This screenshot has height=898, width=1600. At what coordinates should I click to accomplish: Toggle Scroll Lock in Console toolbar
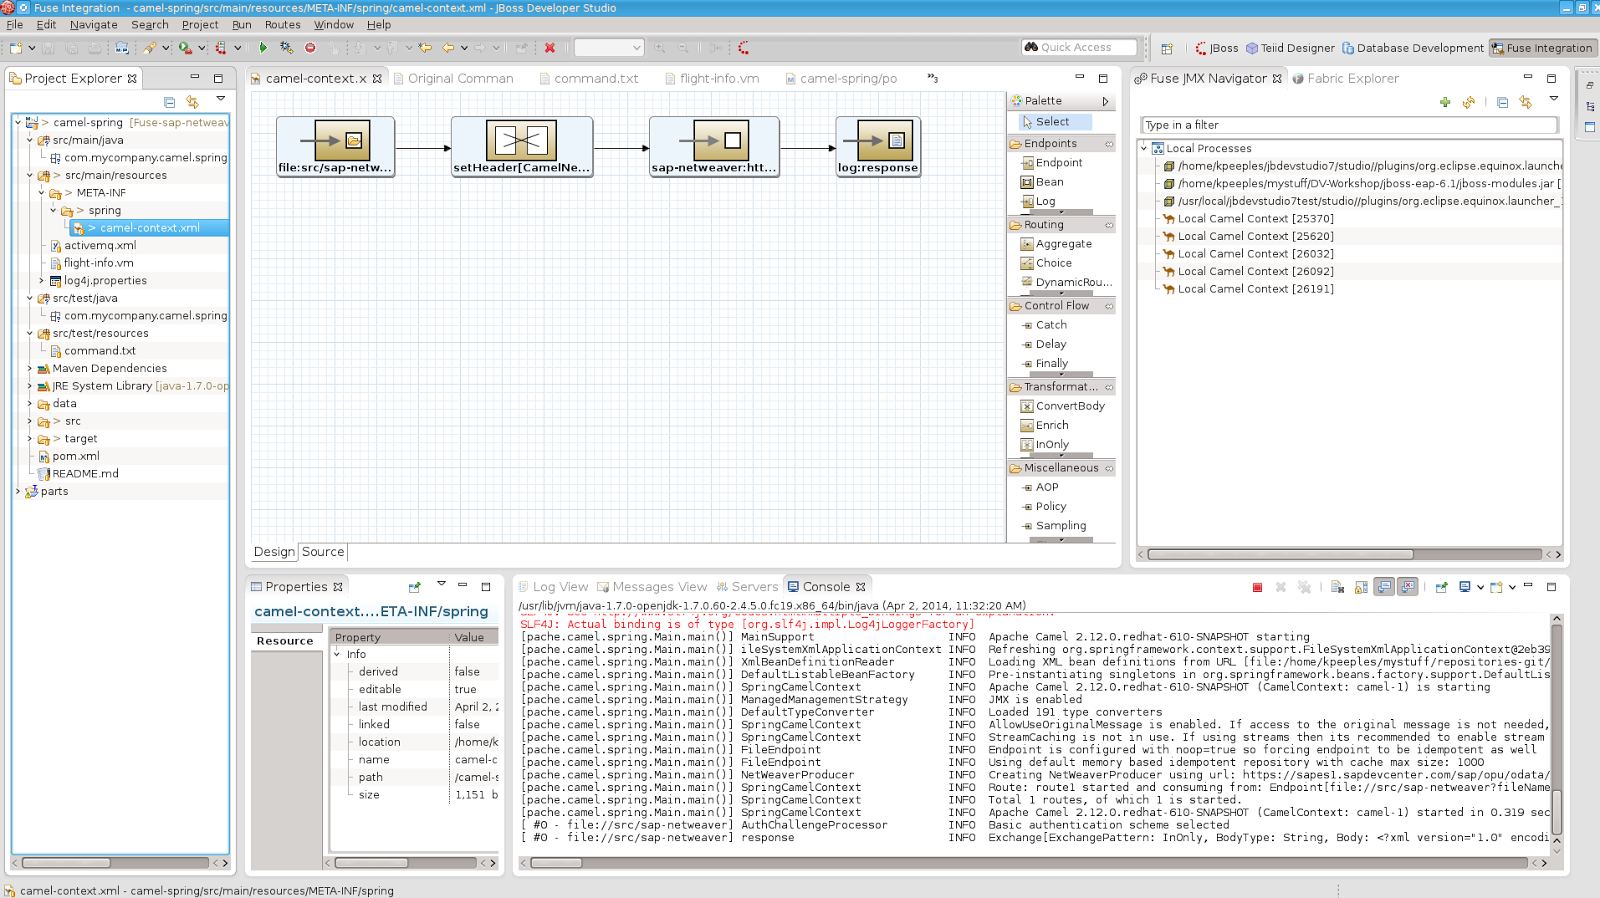[x=1361, y=587]
